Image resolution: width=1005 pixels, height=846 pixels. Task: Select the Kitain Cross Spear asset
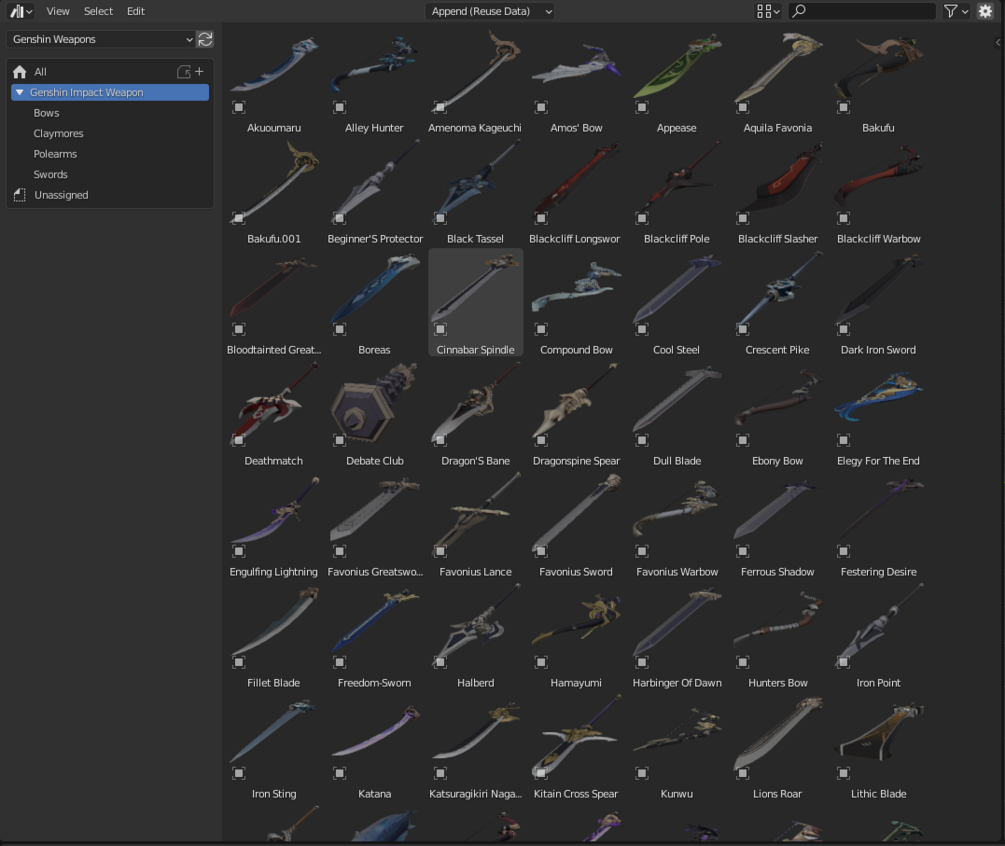pyautogui.click(x=576, y=748)
